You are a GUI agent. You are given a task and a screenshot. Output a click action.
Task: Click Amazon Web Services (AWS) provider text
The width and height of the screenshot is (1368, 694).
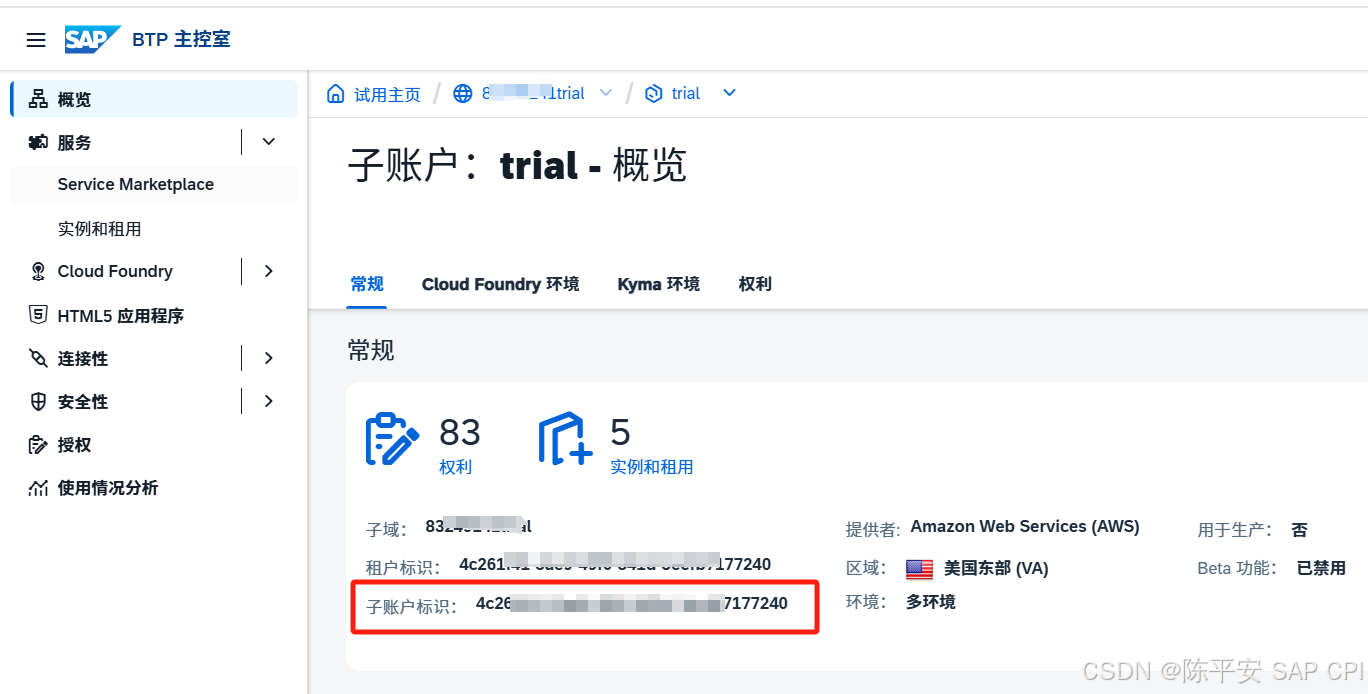[1025, 527]
